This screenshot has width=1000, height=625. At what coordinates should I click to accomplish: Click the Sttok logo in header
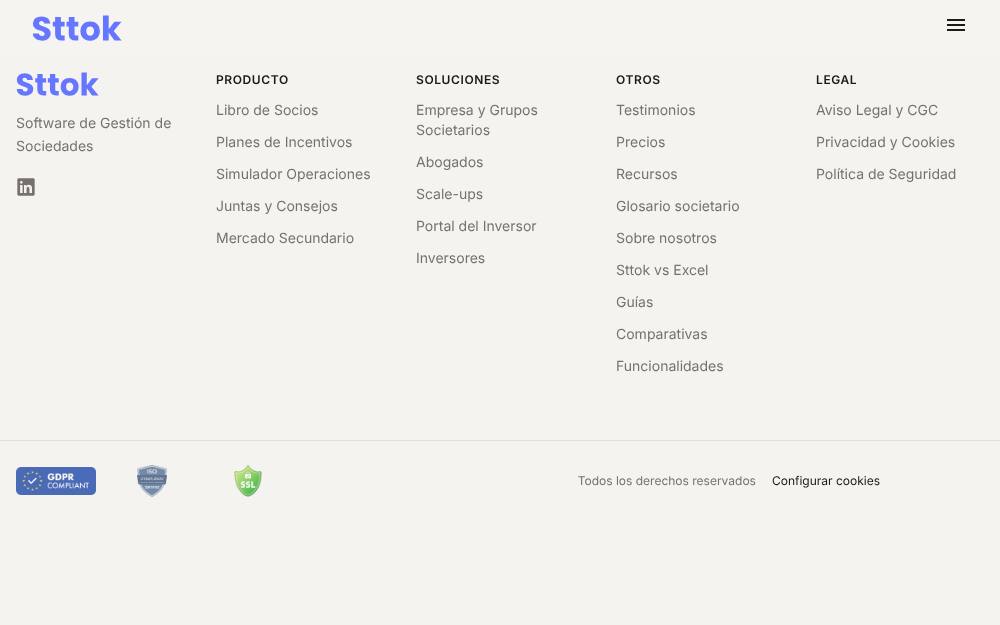pos(77,29)
